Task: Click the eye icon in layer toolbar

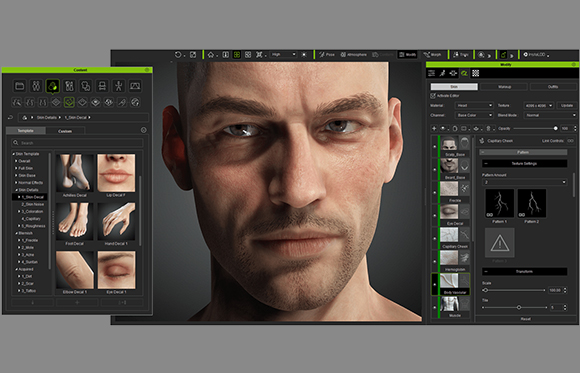Action: click(443, 128)
